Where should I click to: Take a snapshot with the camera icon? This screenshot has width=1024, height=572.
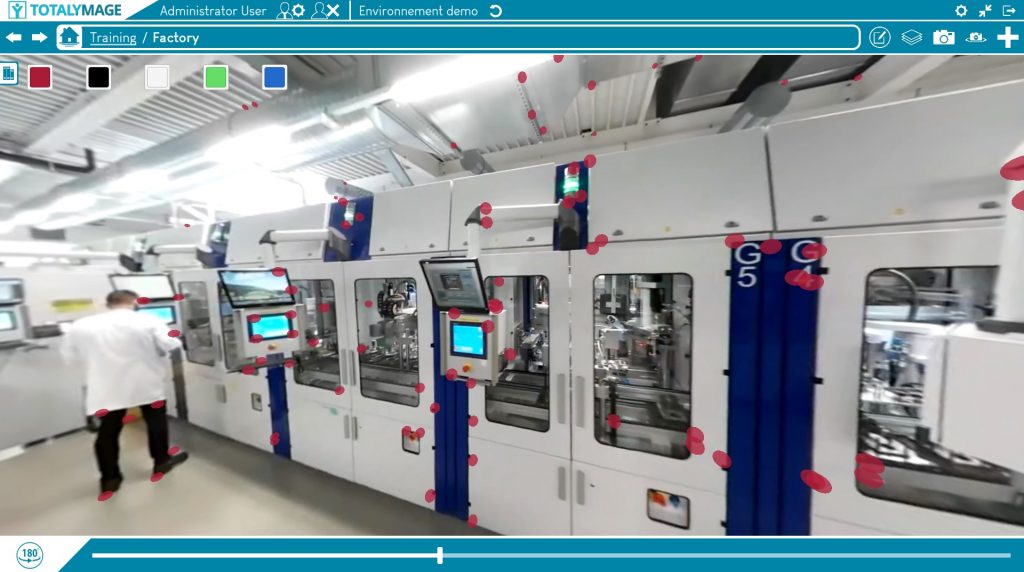[x=944, y=38]
